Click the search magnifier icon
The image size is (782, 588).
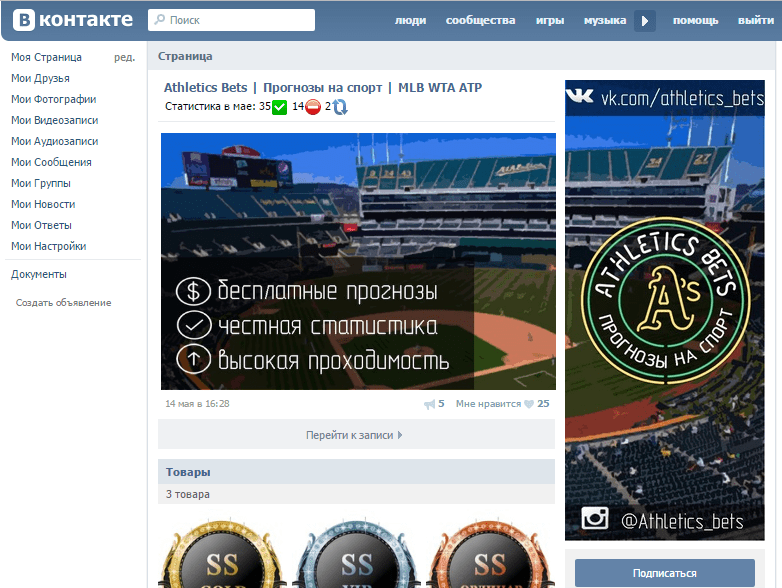click(x=159, y=19)
